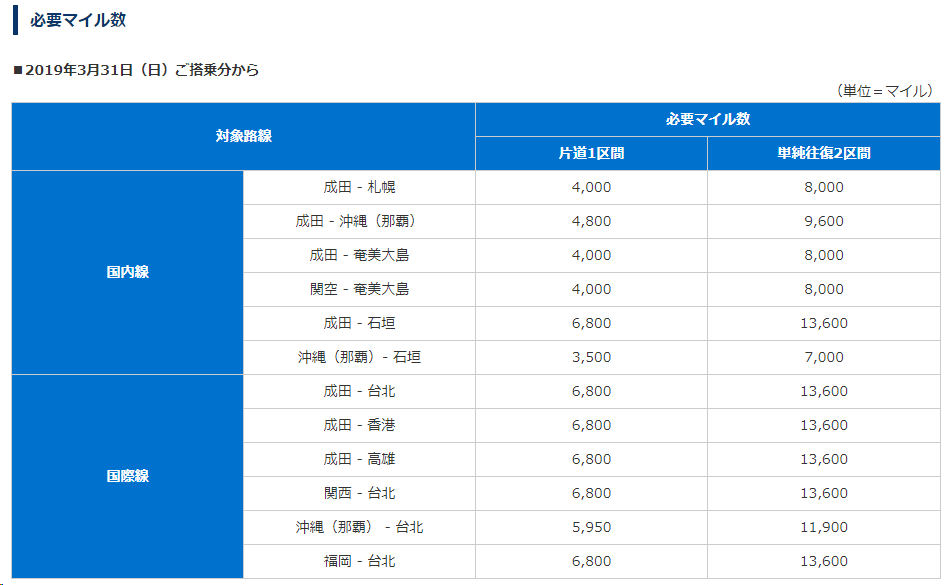Click the 必要マイル数 page heading
Viewport: 946px width, 585px height.
[78, 20]
